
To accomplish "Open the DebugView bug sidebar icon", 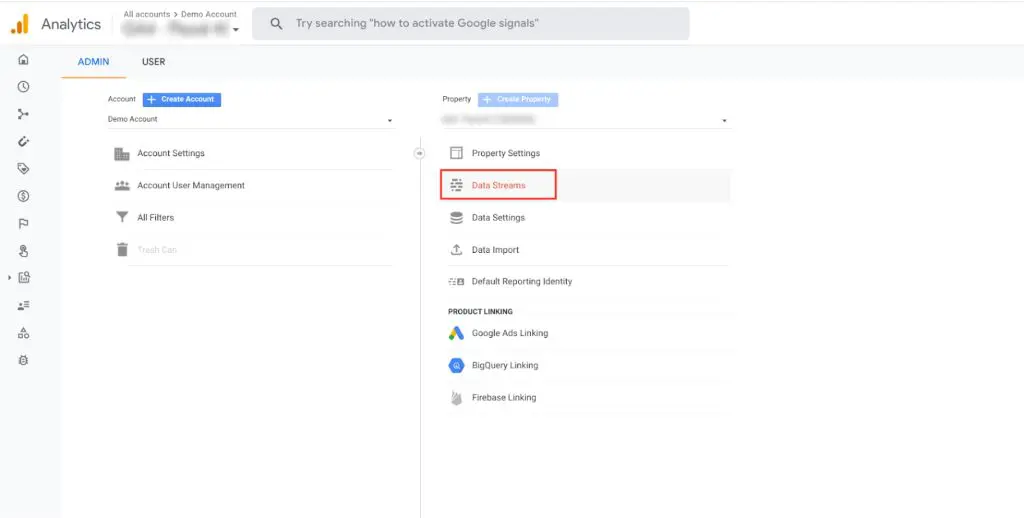I will click(x=24, y=360).
